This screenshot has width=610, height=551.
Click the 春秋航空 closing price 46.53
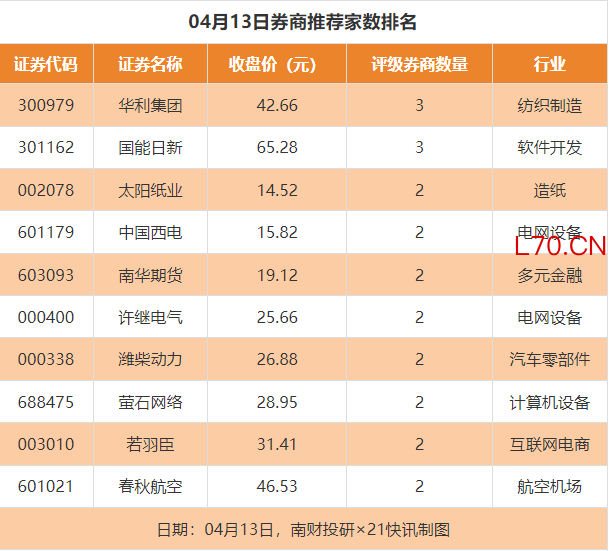click(x=277, y=487)
